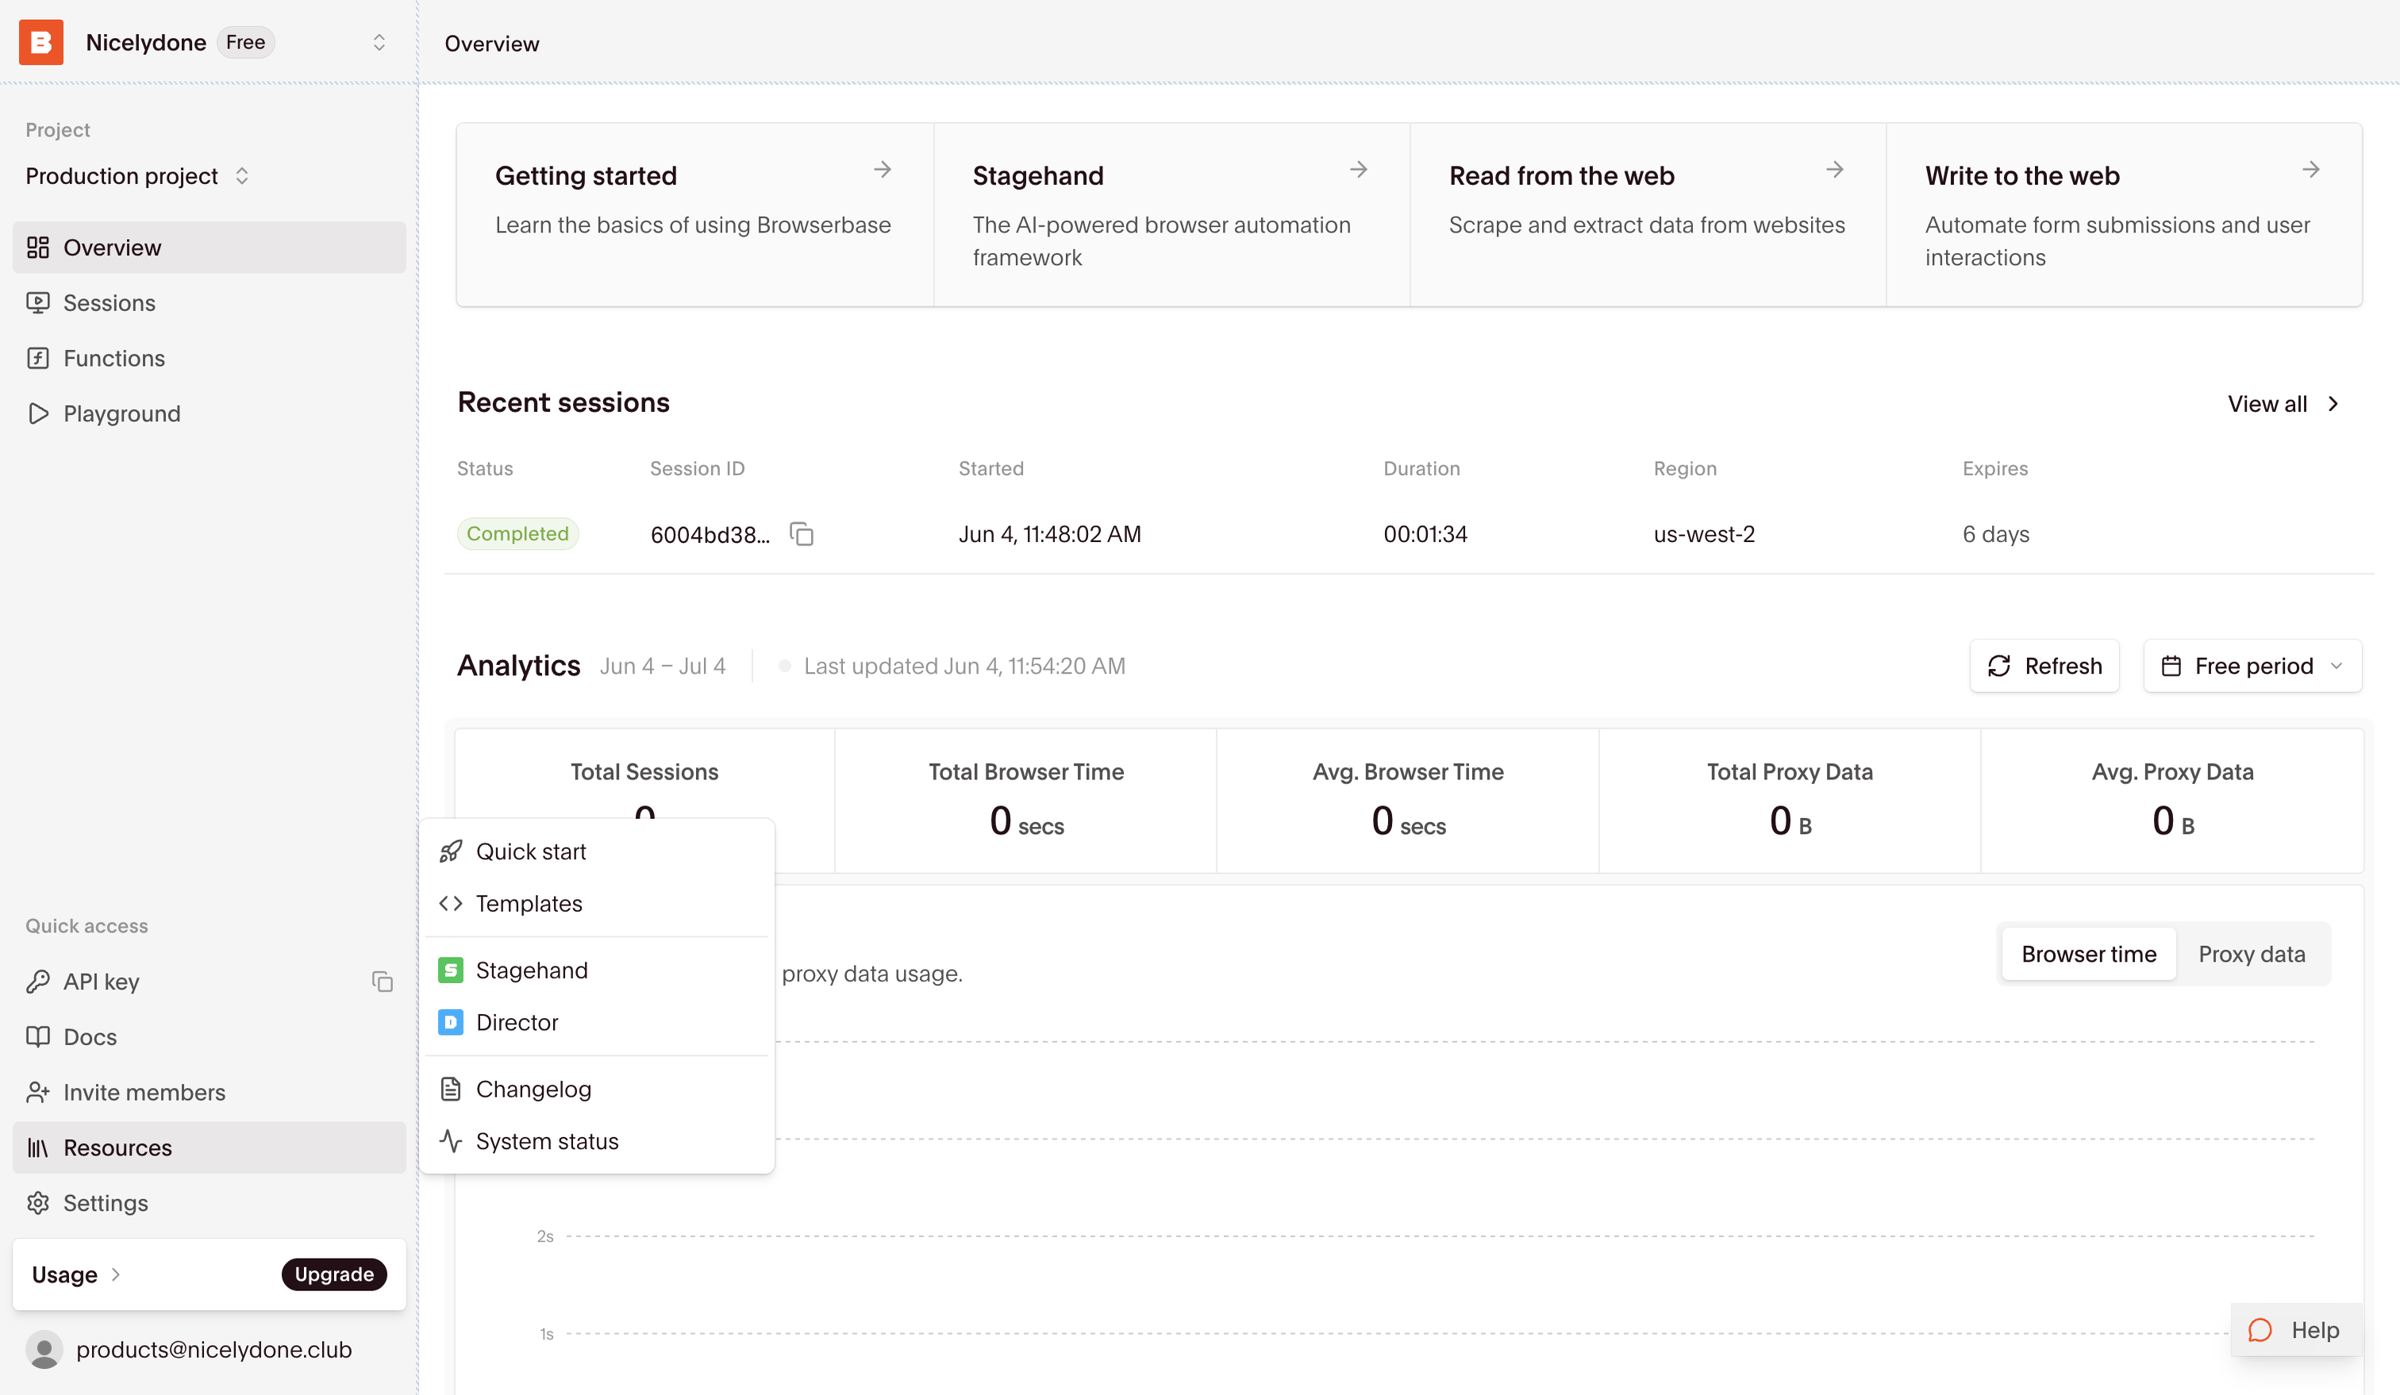Screen dimensions: 2400x1395
Task: Click the Avg. Proxy Data stat
Action: 2172,801
